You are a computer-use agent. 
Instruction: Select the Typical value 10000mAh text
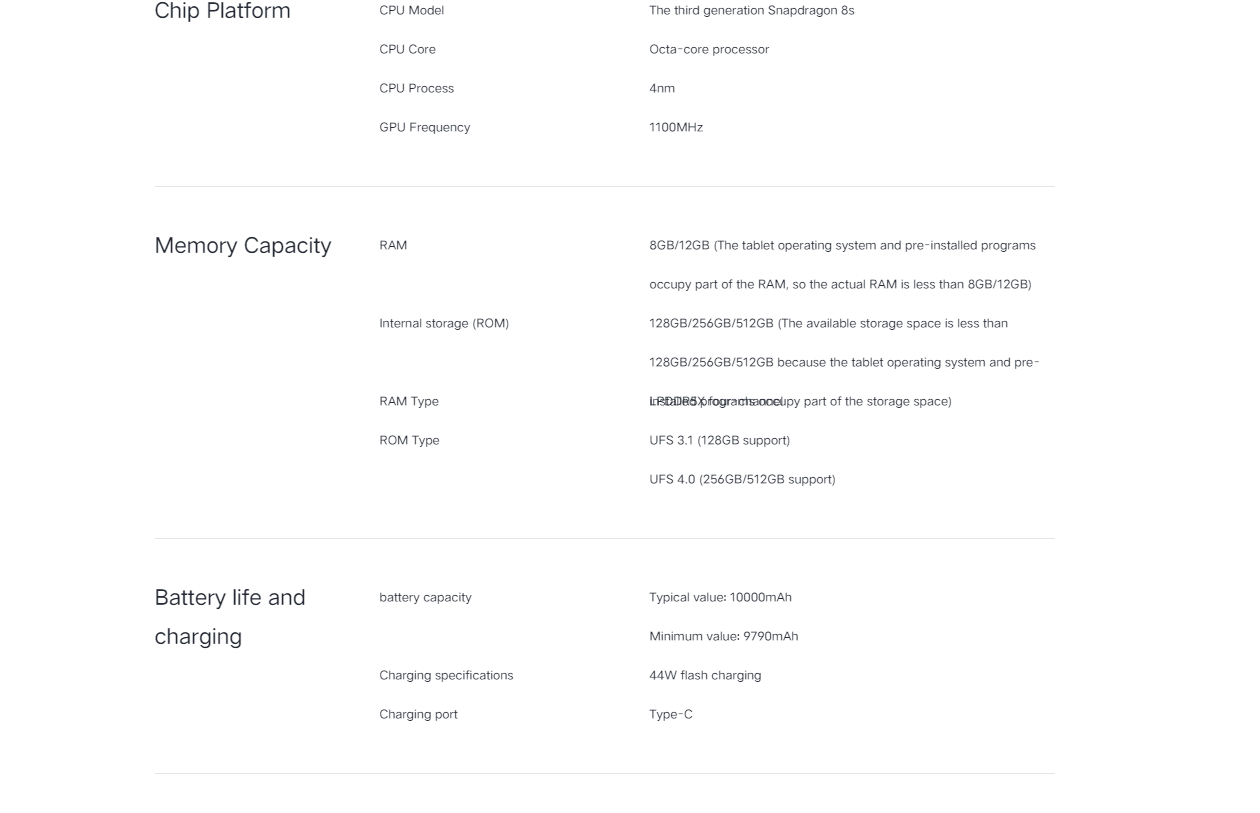tap(720, 597)
